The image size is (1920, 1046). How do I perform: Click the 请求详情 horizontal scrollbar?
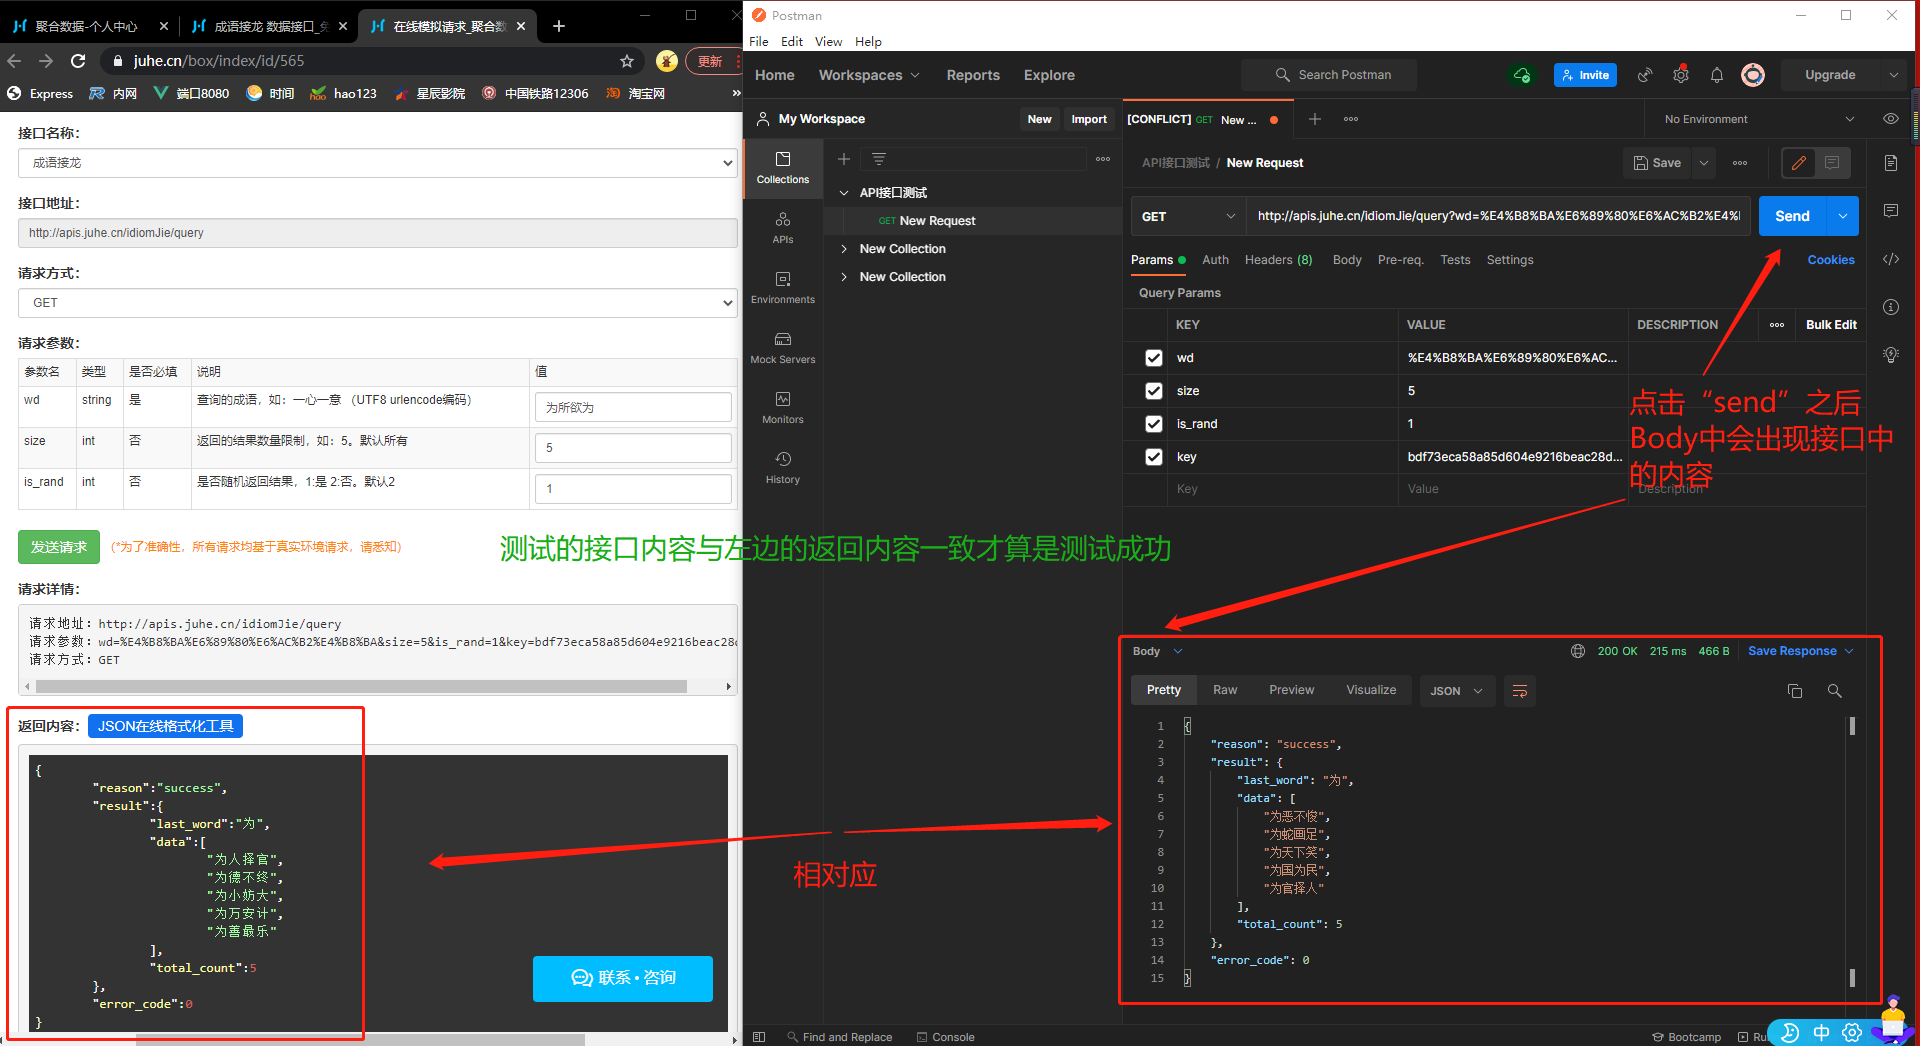tap(361, 686)
